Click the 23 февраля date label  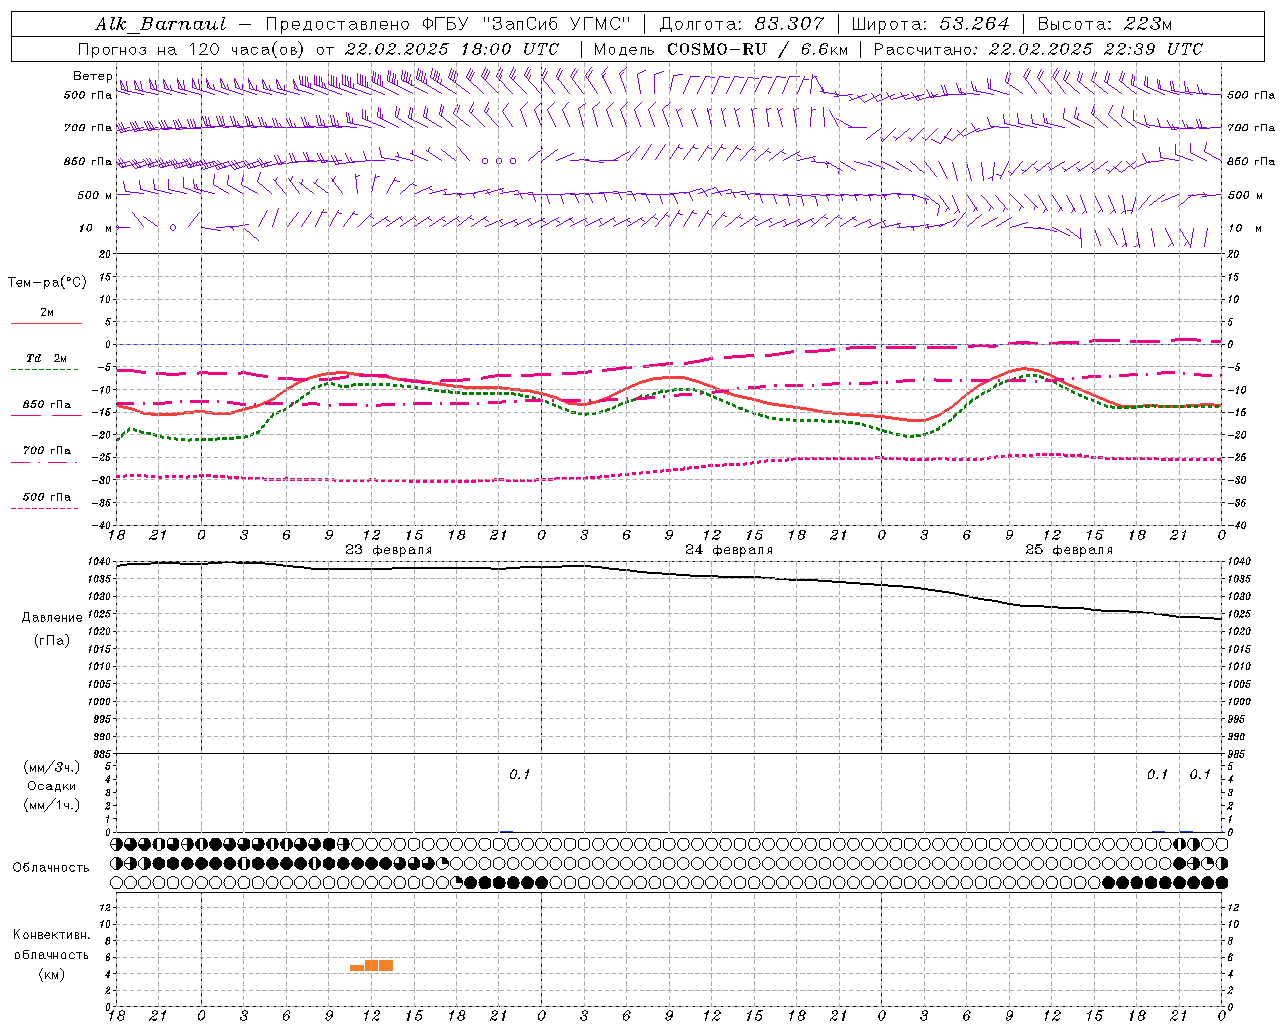(389, 550)
